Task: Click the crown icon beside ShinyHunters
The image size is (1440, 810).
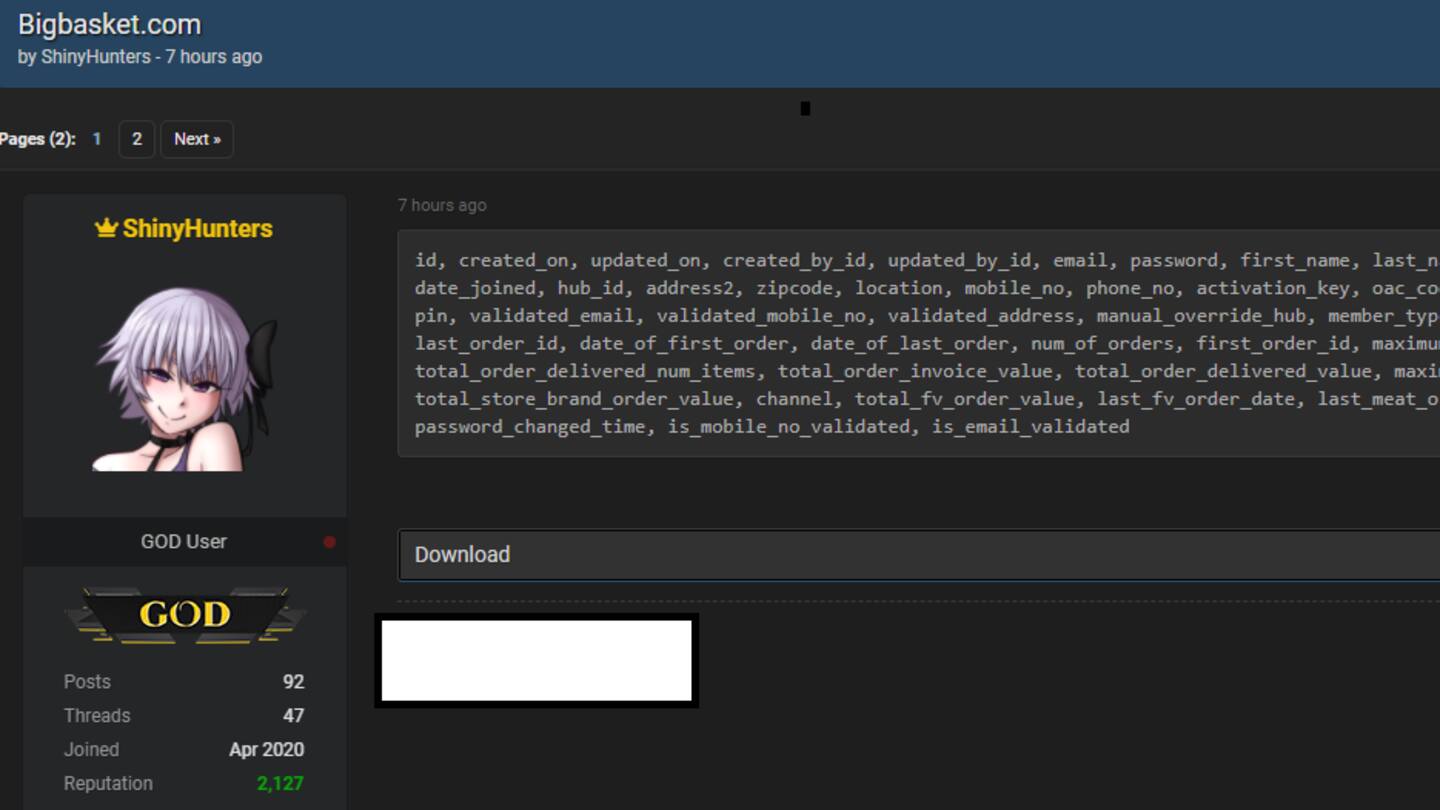Action: [x=107, y=229]
